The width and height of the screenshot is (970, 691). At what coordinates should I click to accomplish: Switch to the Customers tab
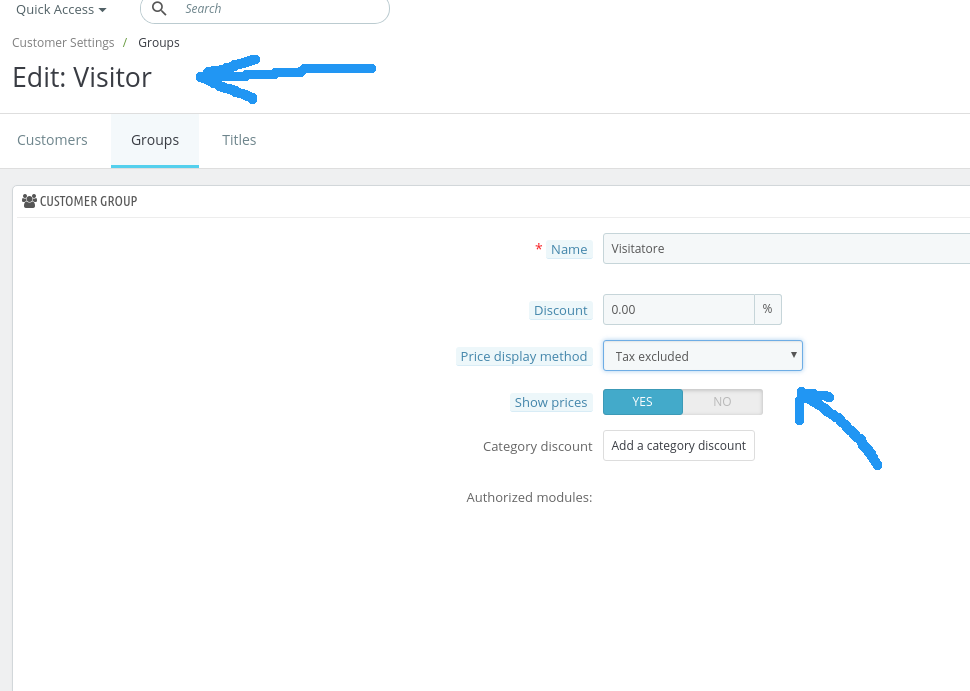click(52, 139)
